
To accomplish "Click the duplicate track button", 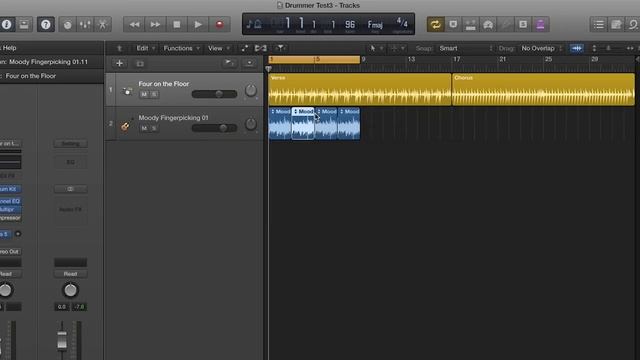I will pos(140,63).
